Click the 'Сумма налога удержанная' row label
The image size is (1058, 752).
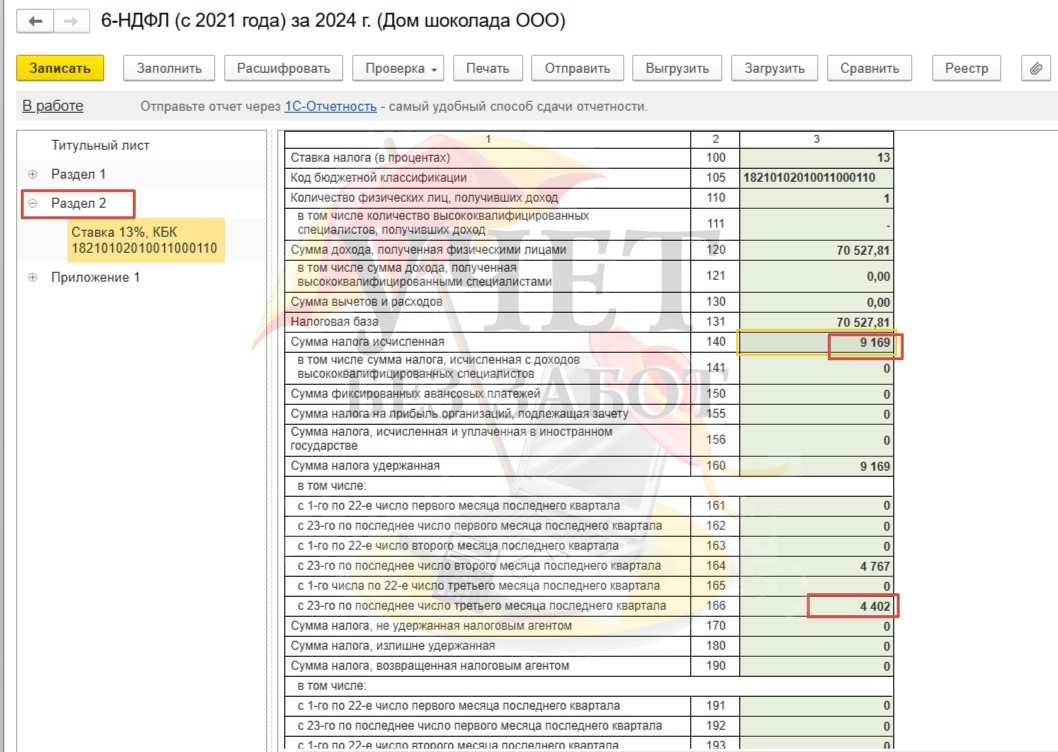point(365,466)
